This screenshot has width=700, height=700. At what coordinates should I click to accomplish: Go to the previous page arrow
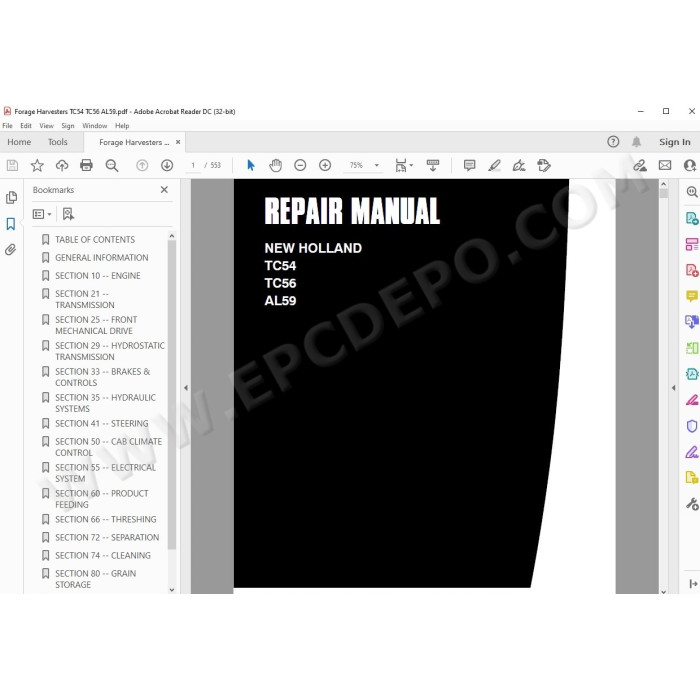pyautogui.click(x=142, y=166)
